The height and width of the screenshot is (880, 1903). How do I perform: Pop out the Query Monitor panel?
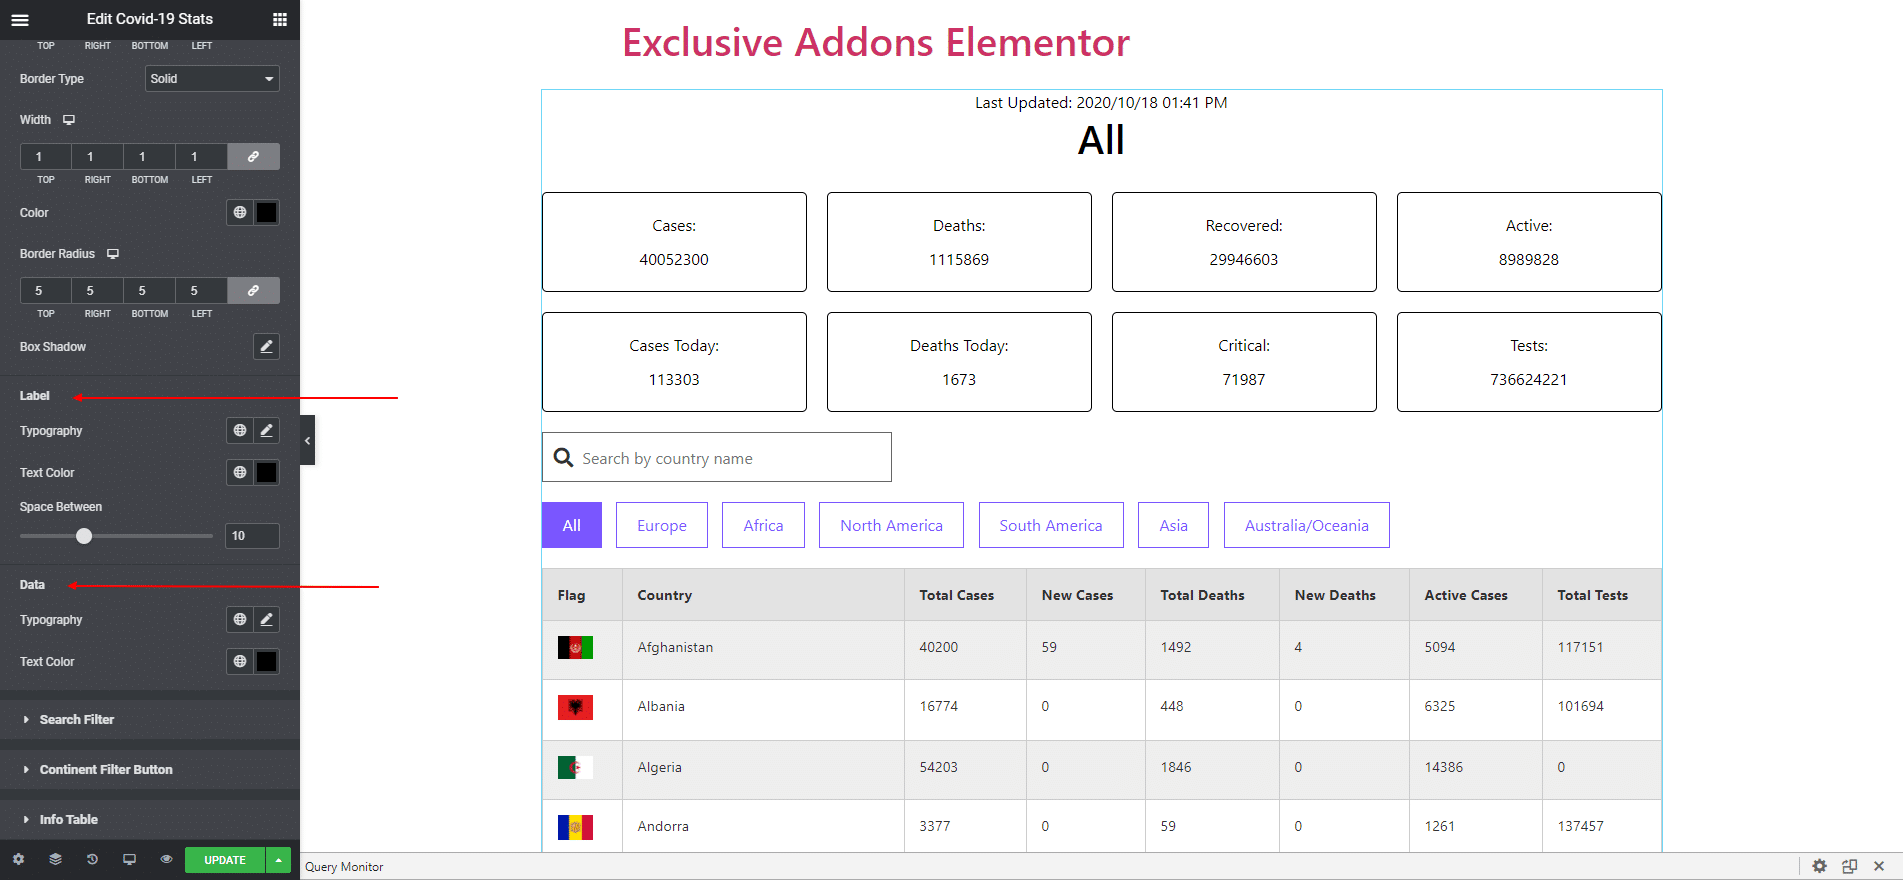click(x=1849, y=866)
